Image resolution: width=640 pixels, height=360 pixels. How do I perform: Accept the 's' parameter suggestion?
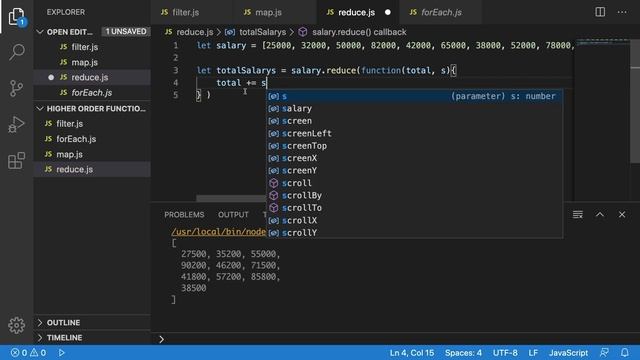[414, 96]
